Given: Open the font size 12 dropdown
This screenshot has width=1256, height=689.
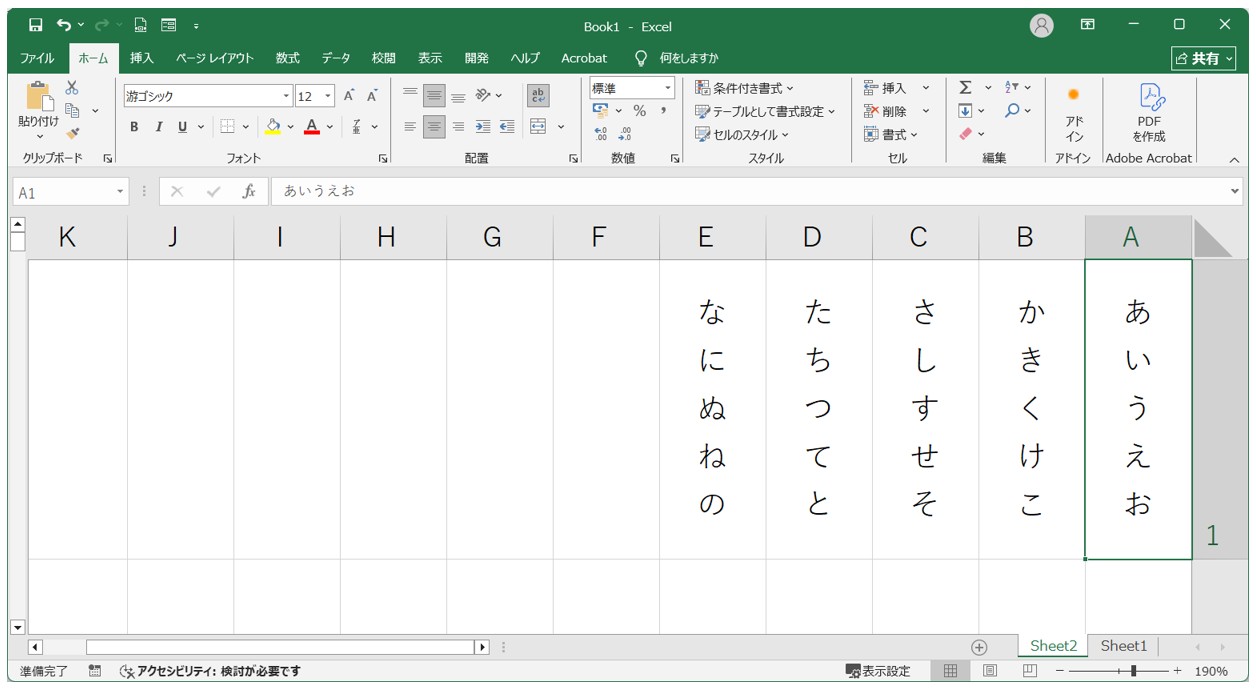Looking at the screenshot, I should [328, 96].
